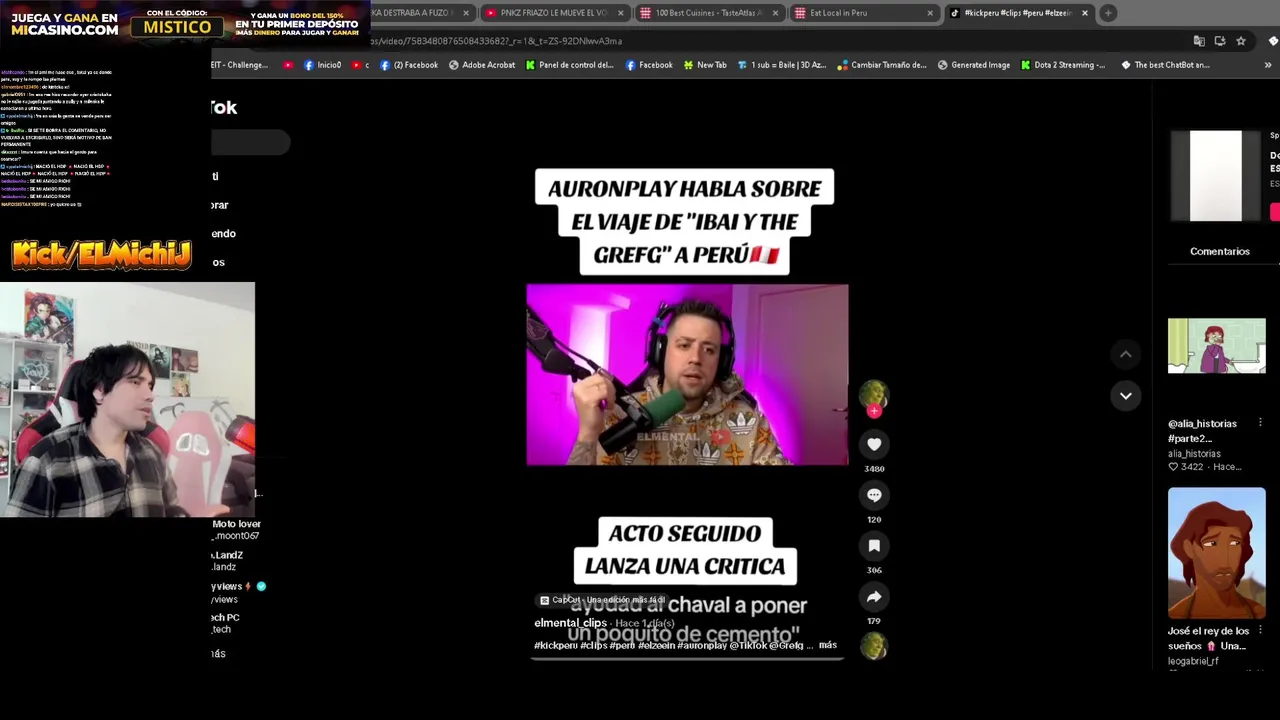Open 'Dota 2 Streaming' bookmark
1280x720 pixels.
[x=1062, y=65]
